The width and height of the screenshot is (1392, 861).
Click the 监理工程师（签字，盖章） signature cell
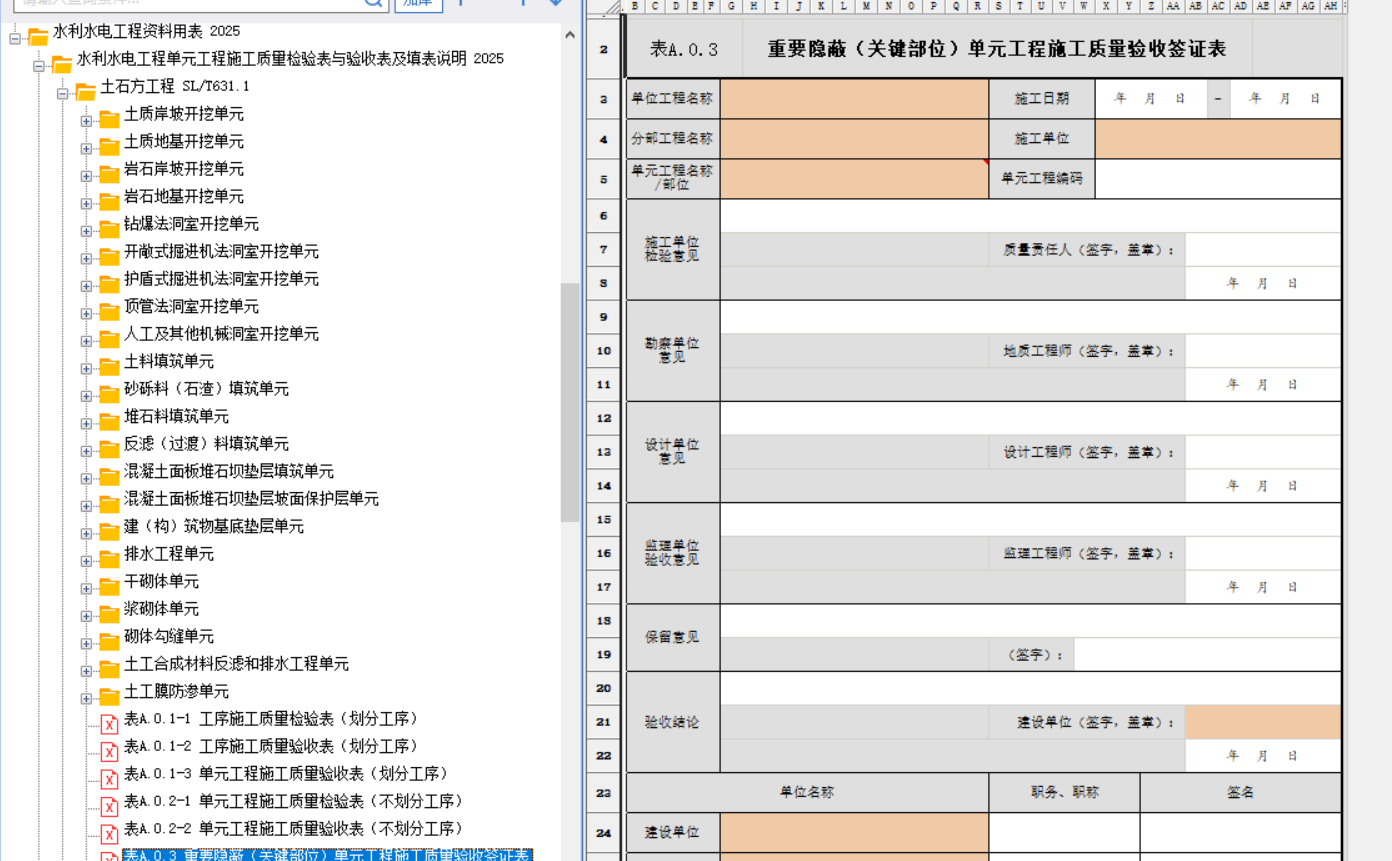[x=1263, y=553]
